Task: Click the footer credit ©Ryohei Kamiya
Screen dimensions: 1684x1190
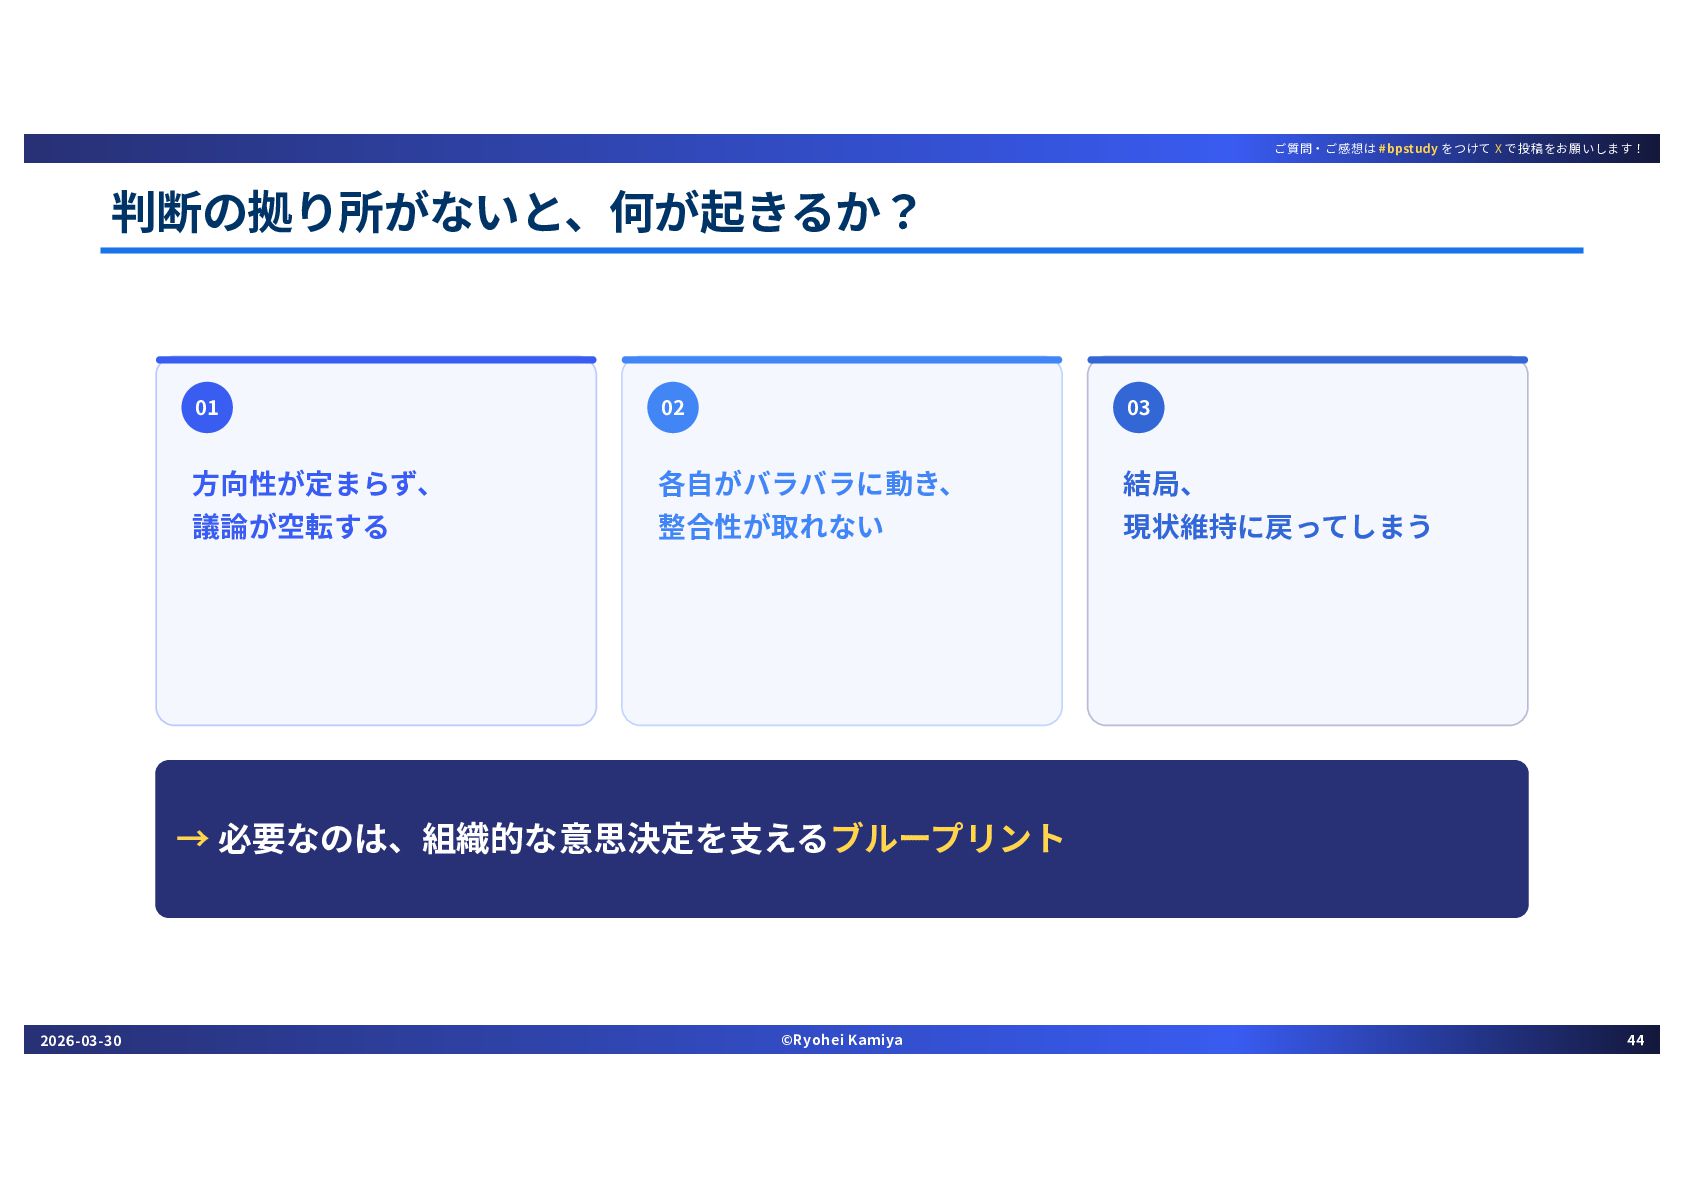Action: pyautogui.click(x=842, y=1040)
